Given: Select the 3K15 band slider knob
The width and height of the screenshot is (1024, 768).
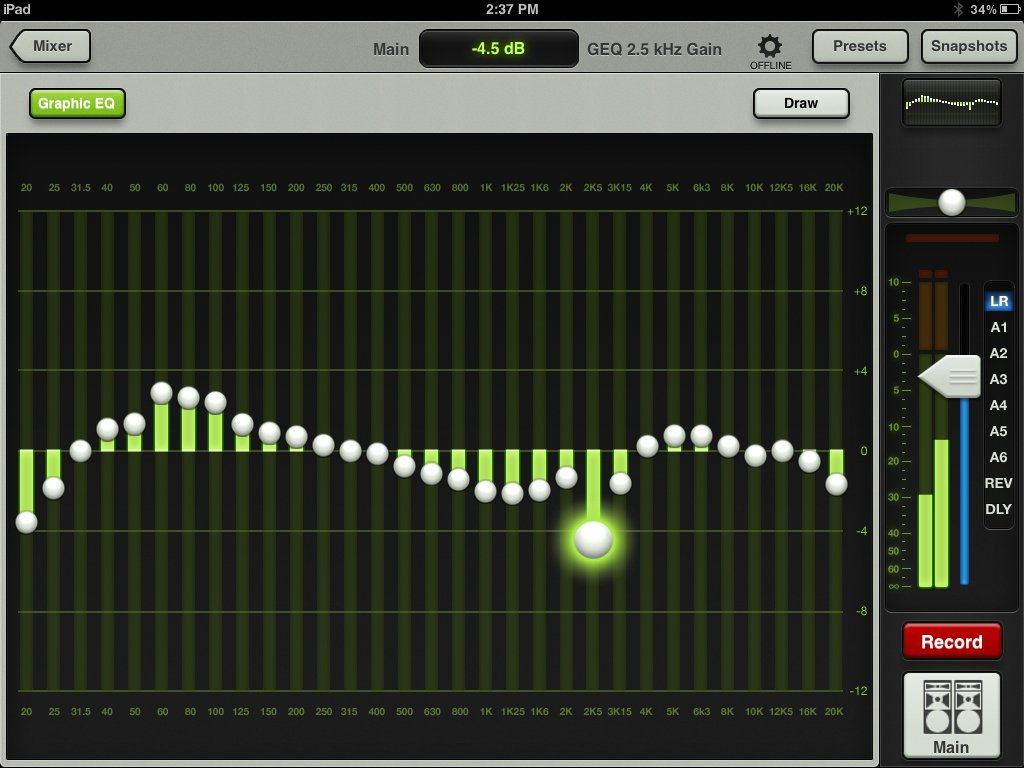Looking at the screenshot, I should (620, 483).
